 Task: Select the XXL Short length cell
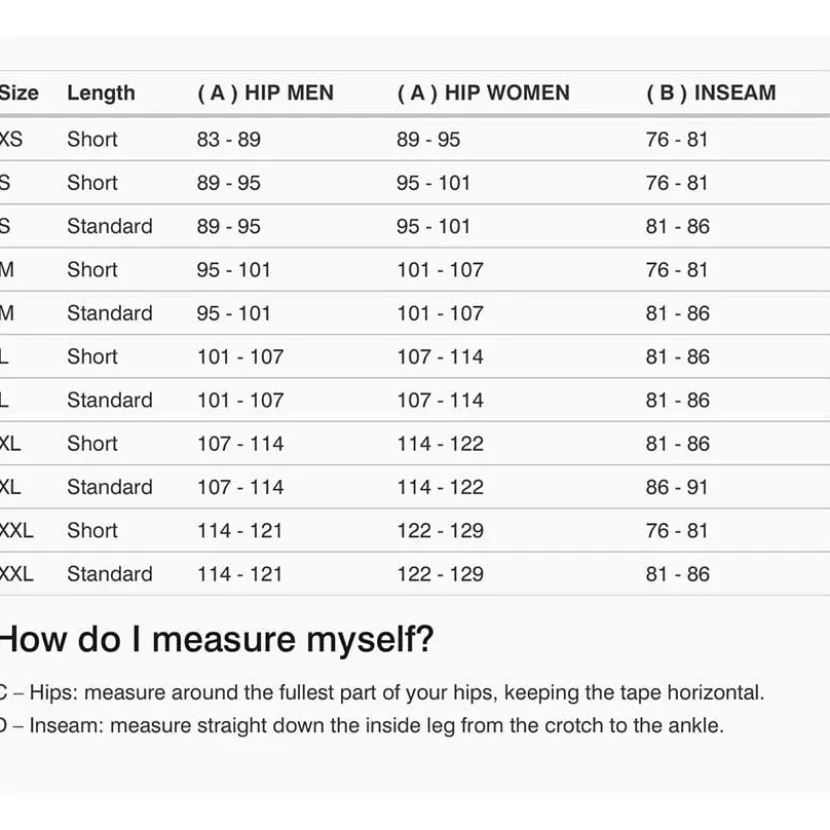(92, 530)
